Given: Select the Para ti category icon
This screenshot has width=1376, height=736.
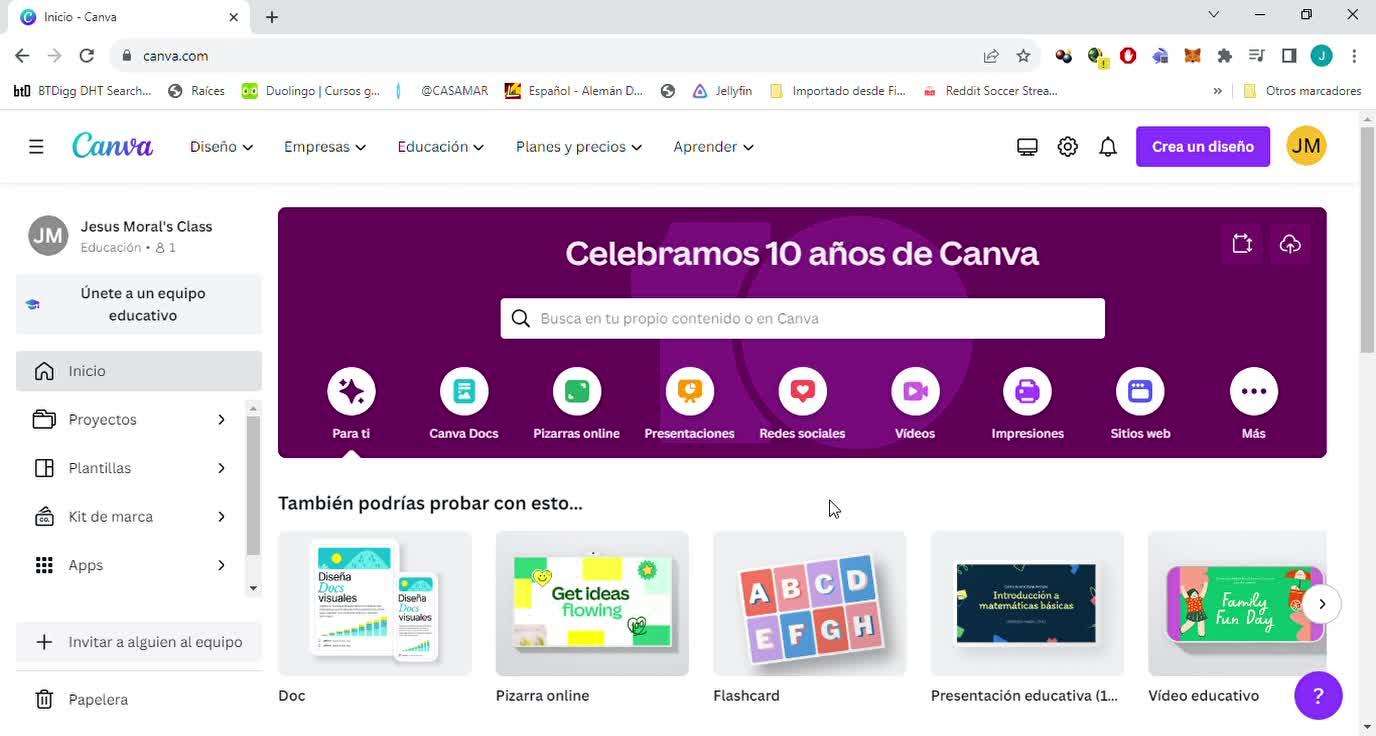Looking at the screenshot, I should [351, 391].
